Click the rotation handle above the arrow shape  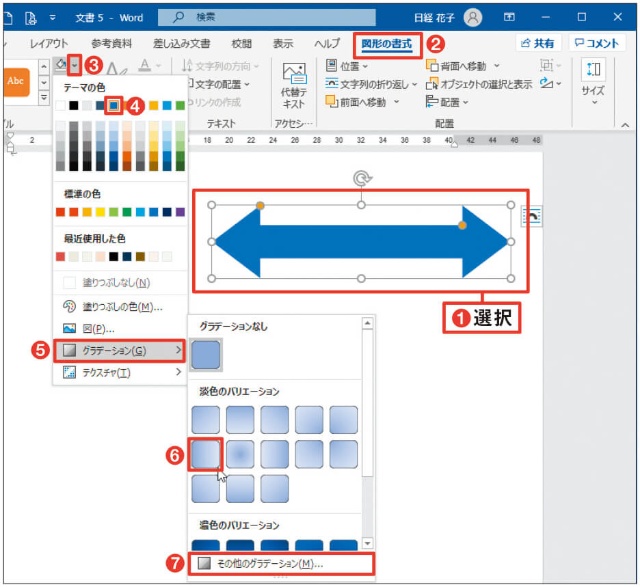coord(361,178)
